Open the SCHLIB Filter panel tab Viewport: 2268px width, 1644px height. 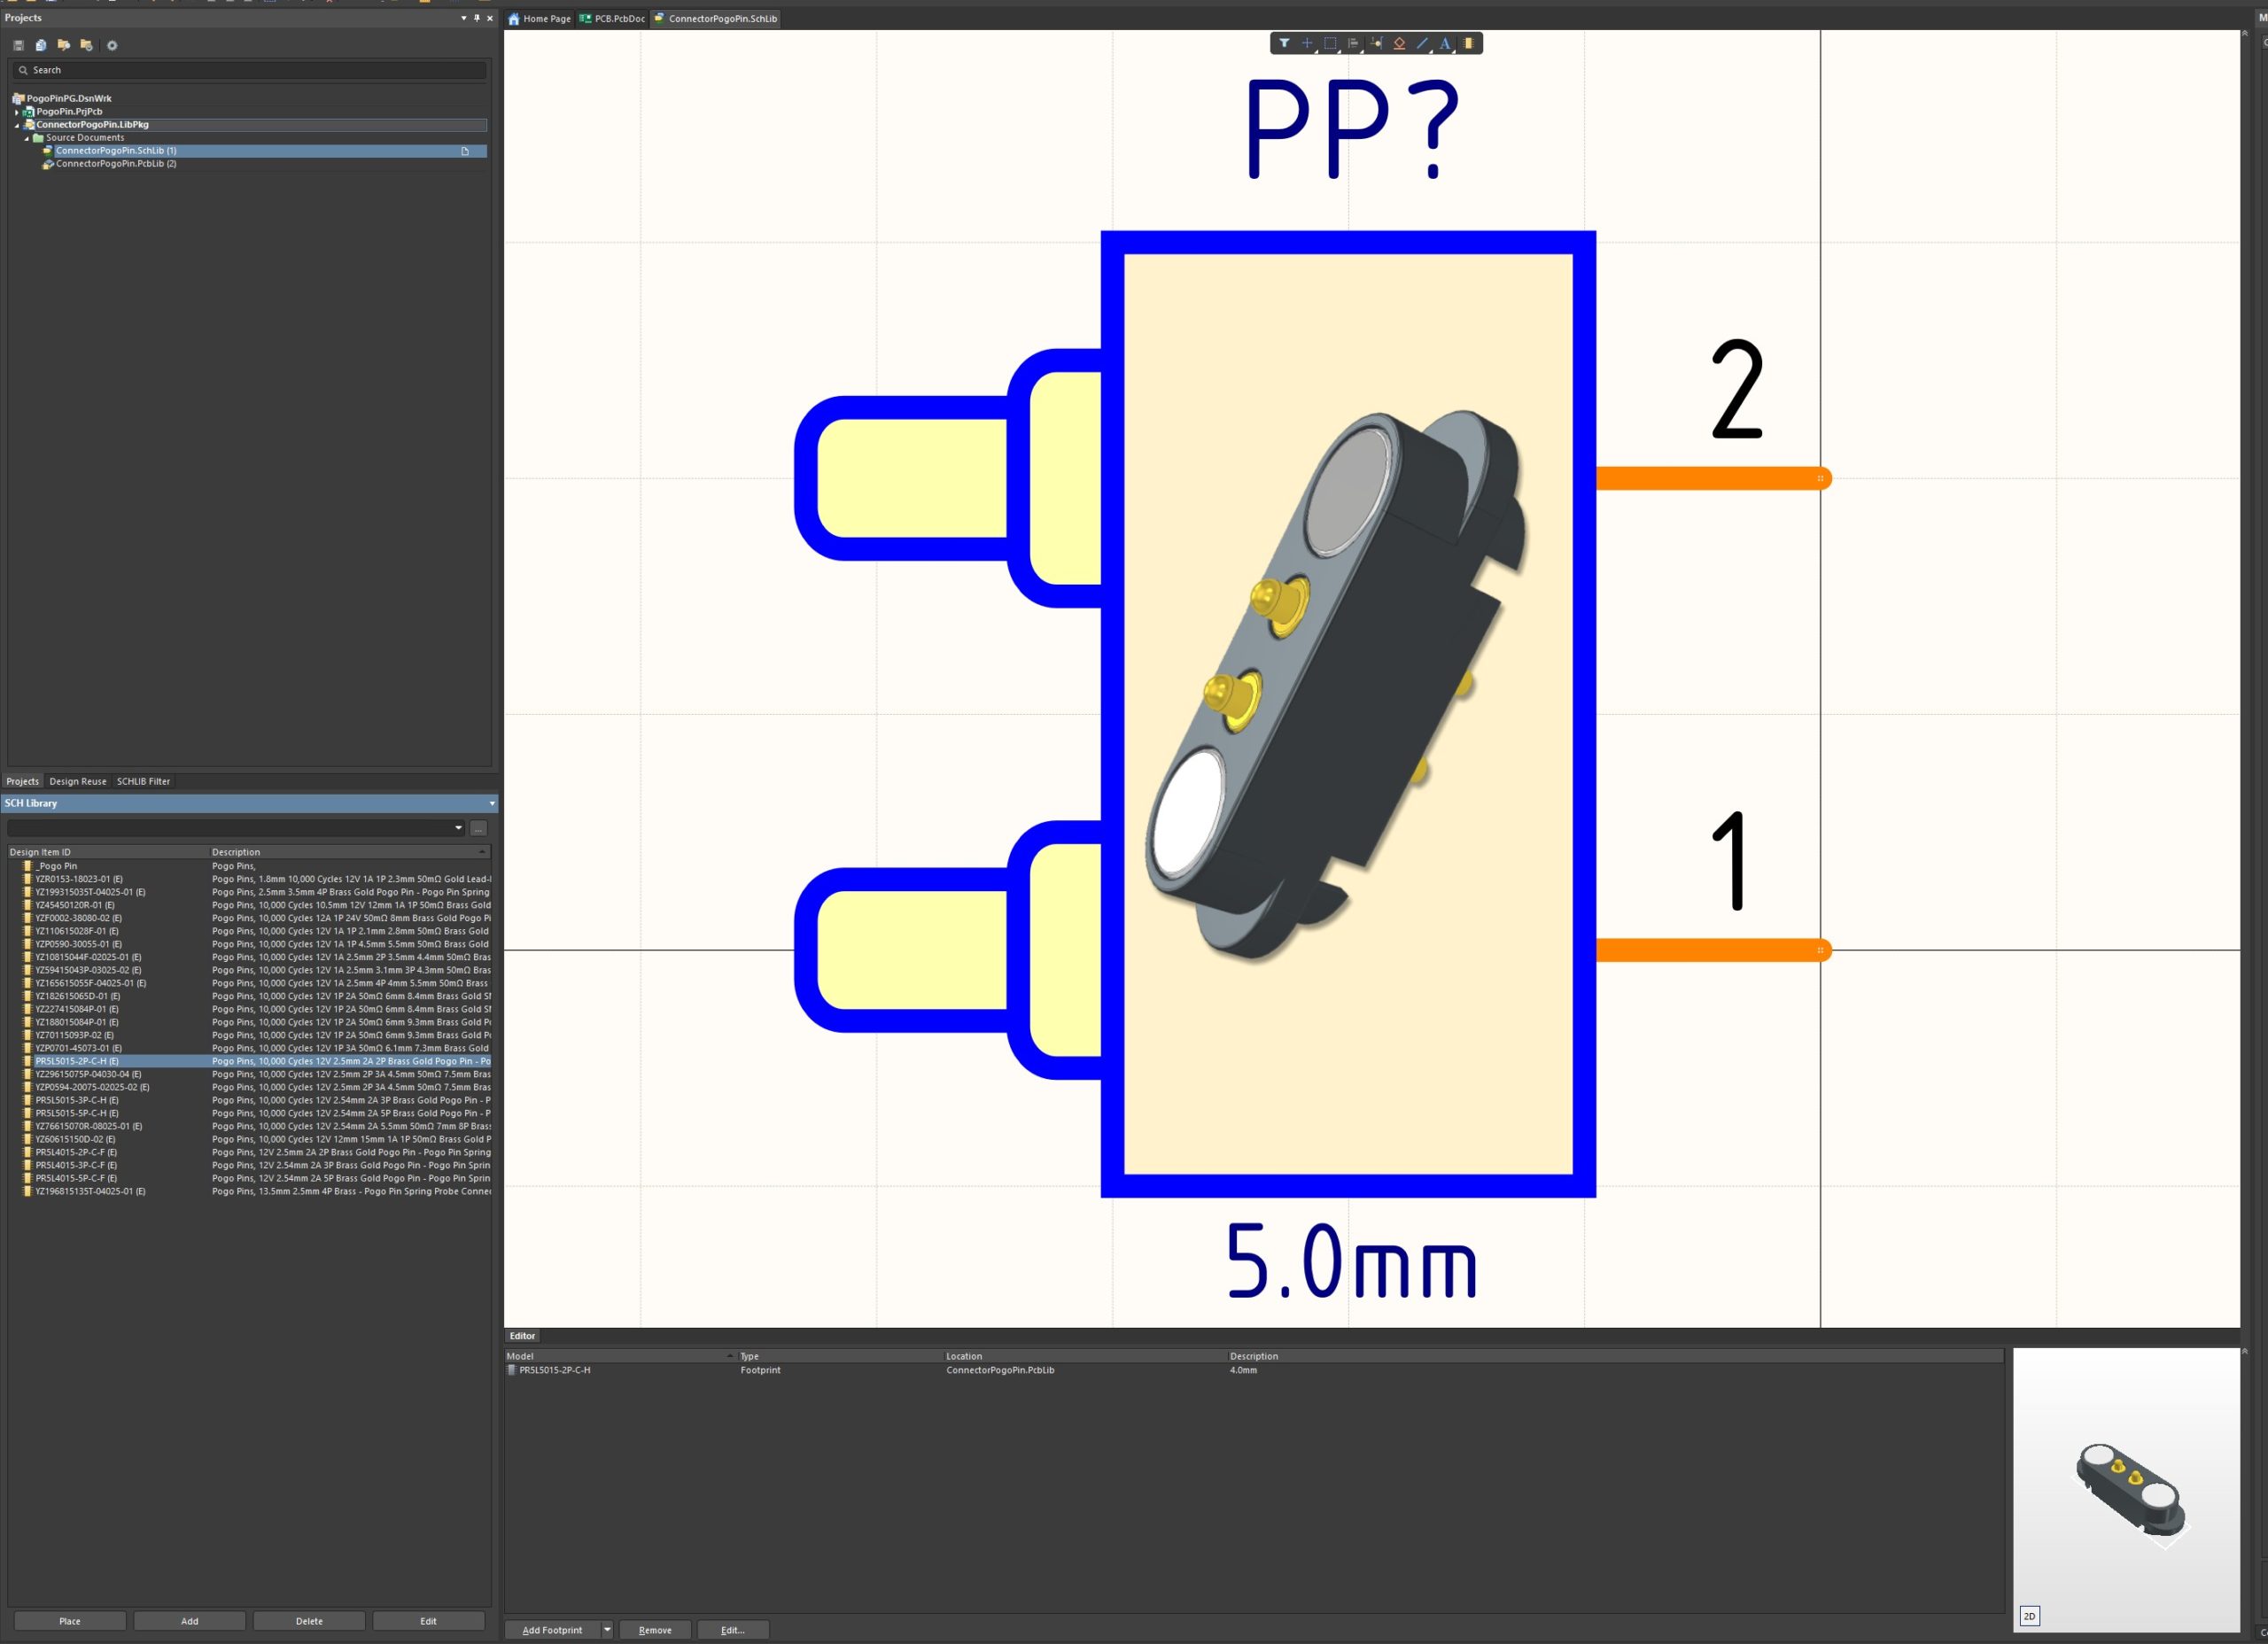coord(143,781)
